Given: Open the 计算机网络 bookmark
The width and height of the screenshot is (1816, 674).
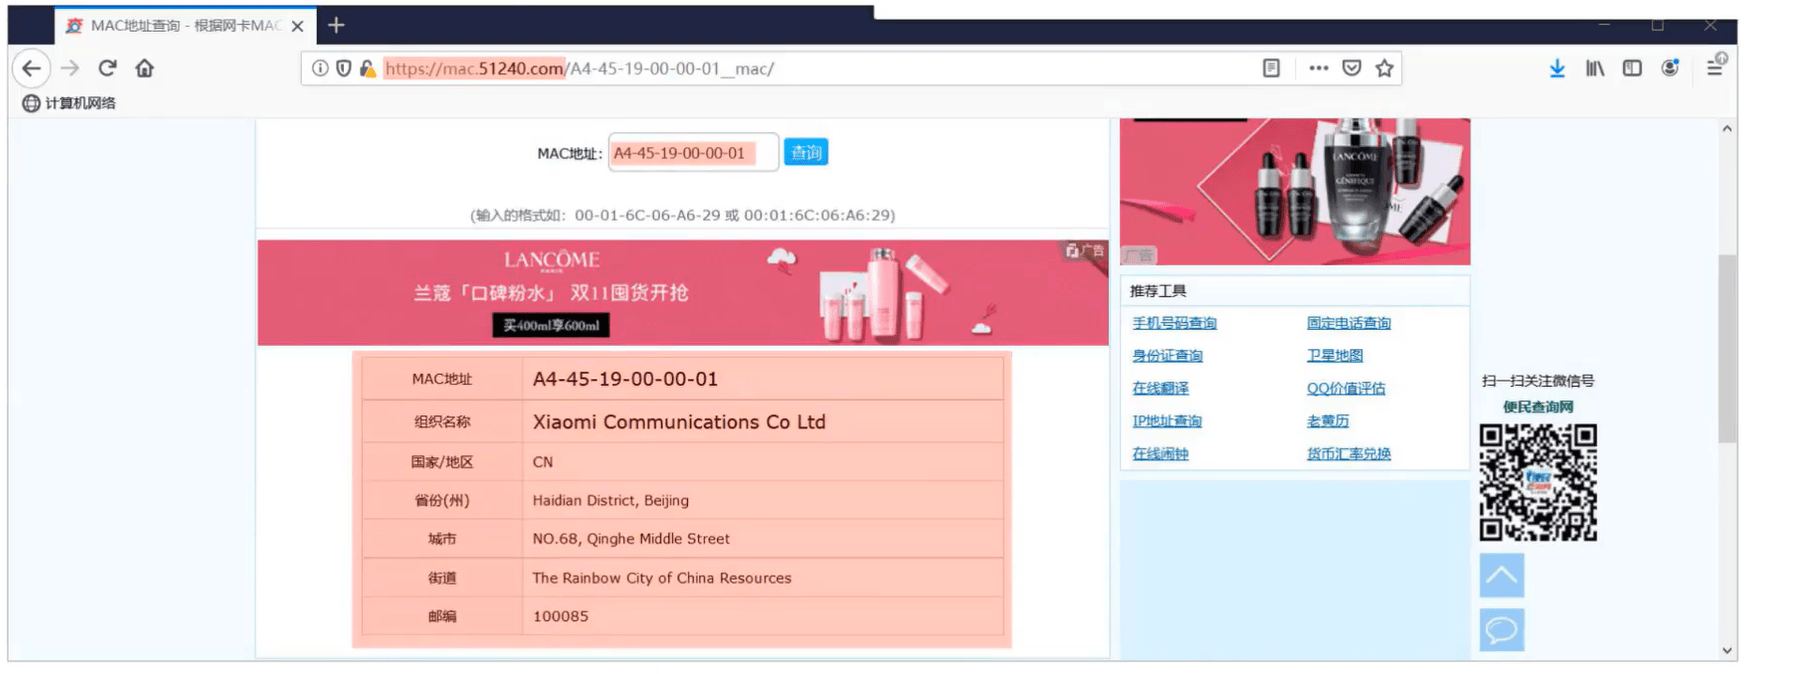Looking at the screenshot, I should (69, 103).
